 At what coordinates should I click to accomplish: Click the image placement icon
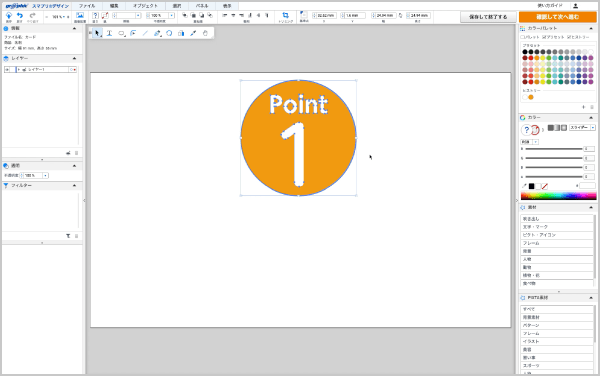80,15
